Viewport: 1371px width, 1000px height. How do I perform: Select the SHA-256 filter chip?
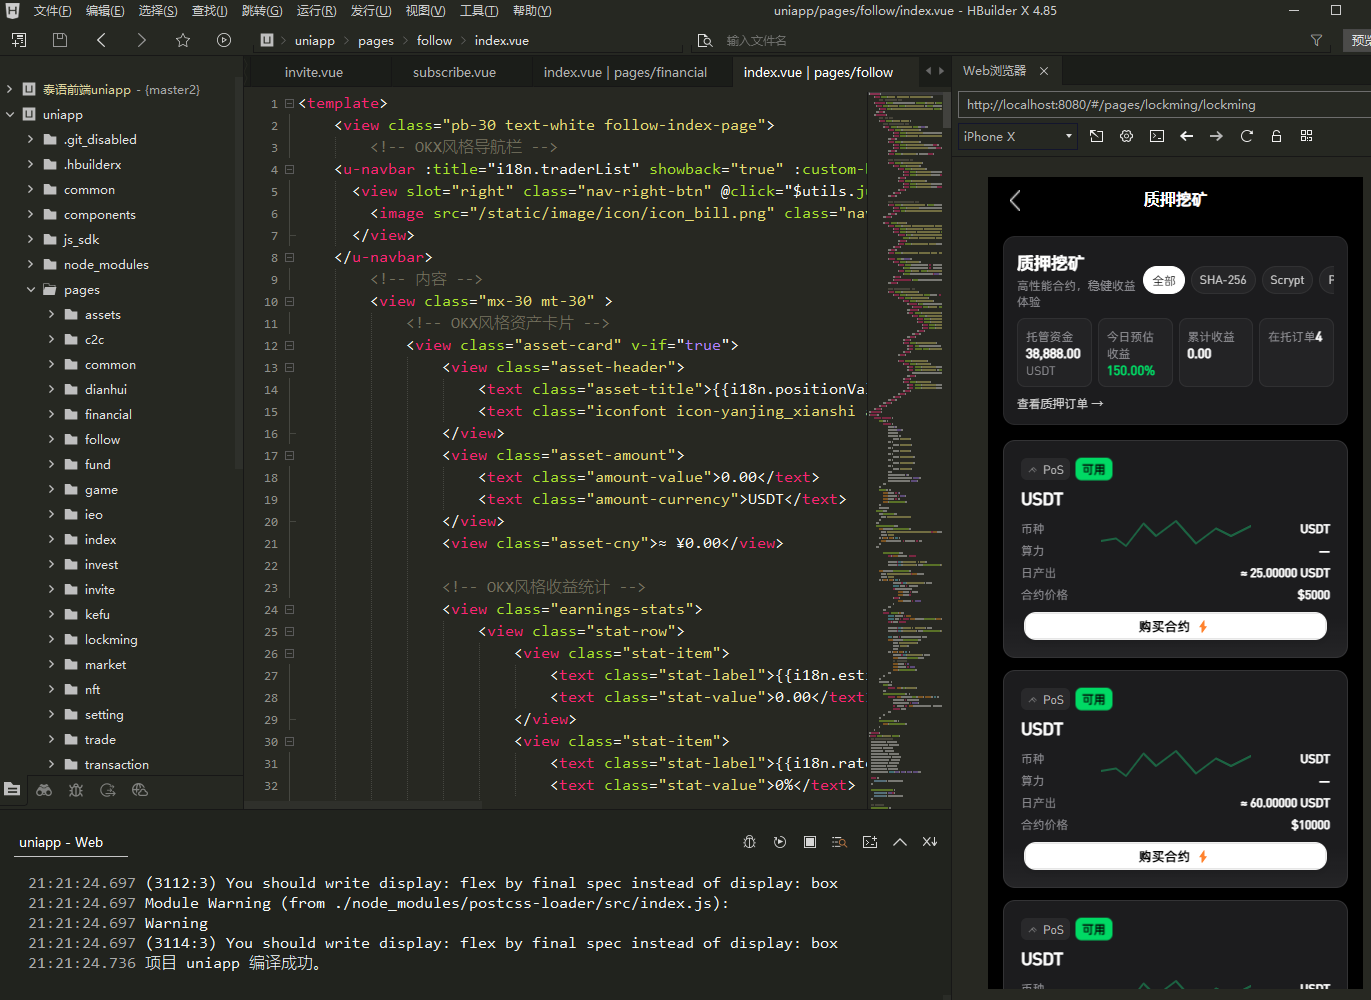pyautogui.click(x=1222, y=280)
